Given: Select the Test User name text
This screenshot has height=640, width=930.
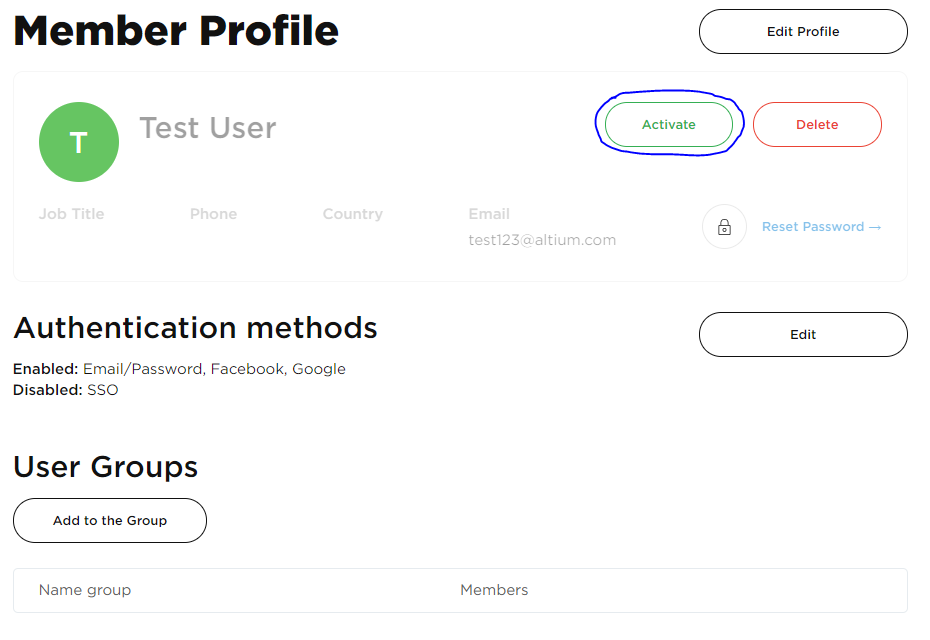Looking at the screenshot, I should (x=208, y=128).
